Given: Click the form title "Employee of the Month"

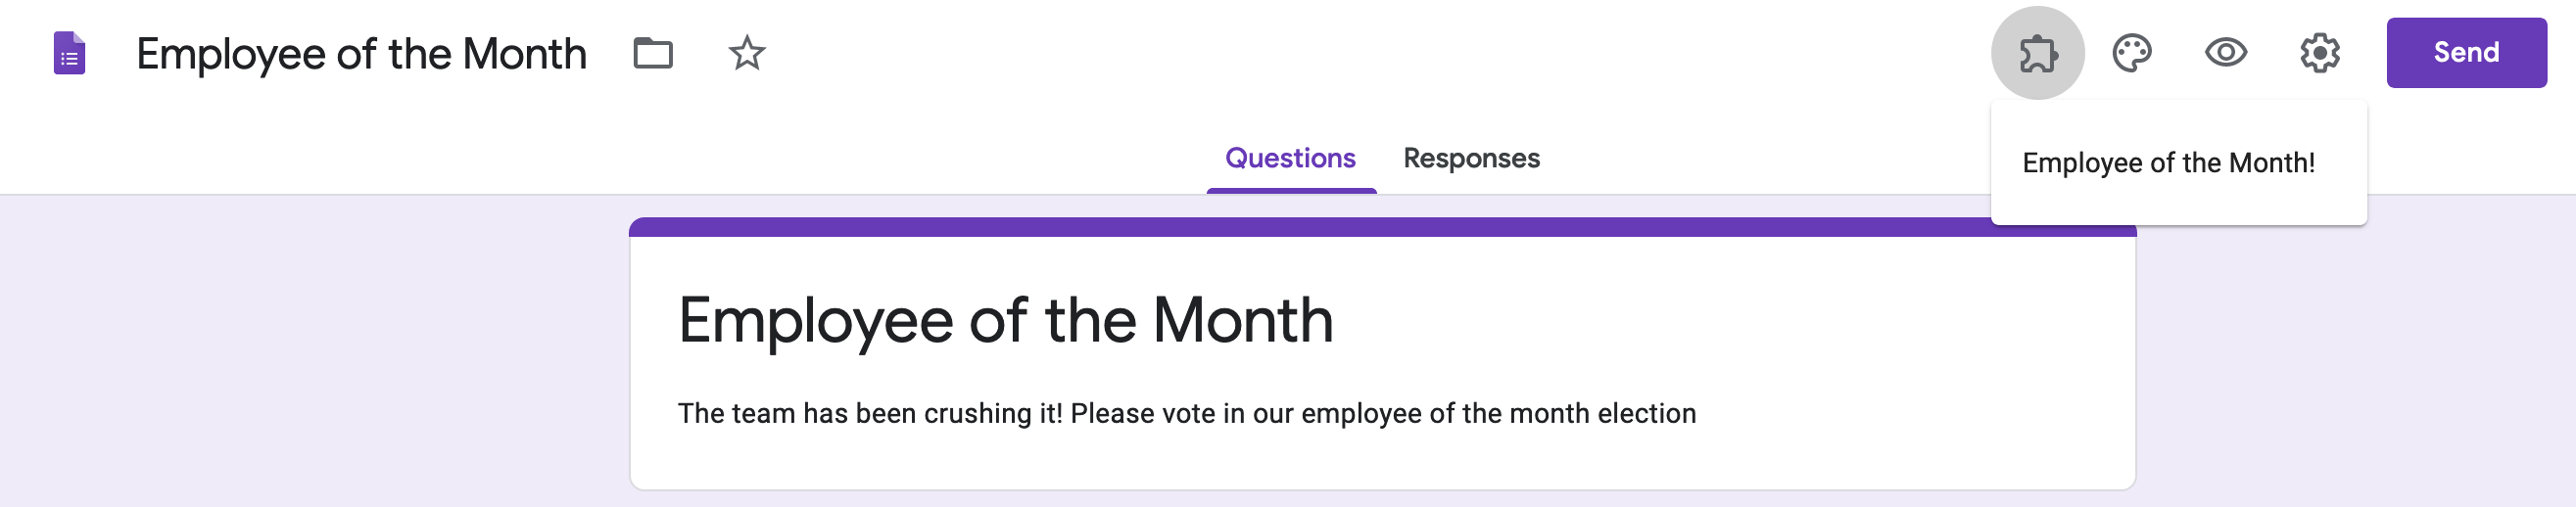Looking at the screenshot, I should 1005,320.
